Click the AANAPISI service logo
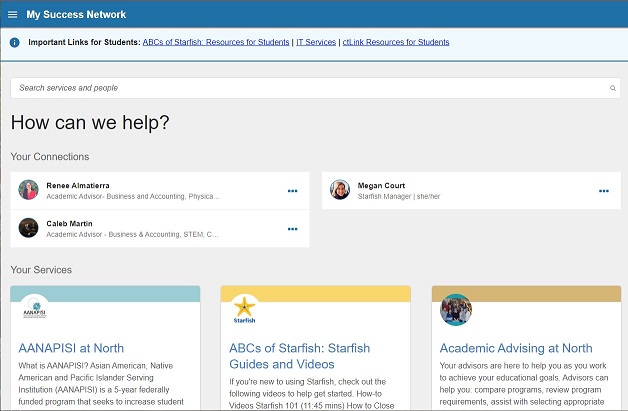Viewport: 628px width, 411px height. (x=35, y=308)
